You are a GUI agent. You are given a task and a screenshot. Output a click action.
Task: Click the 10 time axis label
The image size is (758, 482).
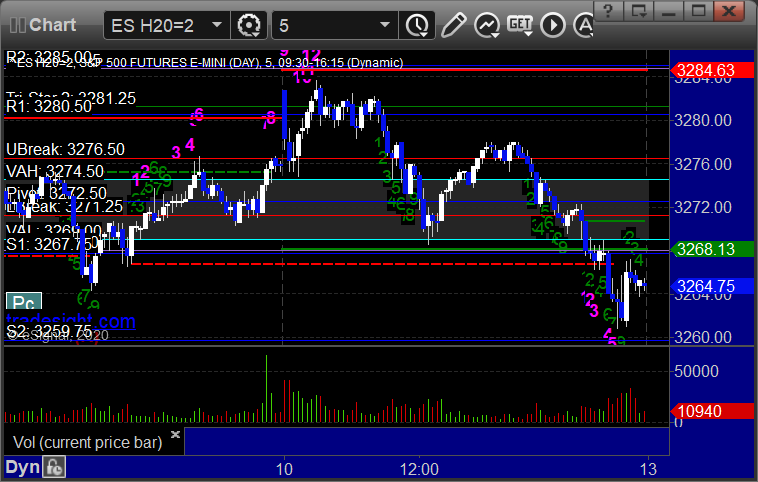click(284, 469)
